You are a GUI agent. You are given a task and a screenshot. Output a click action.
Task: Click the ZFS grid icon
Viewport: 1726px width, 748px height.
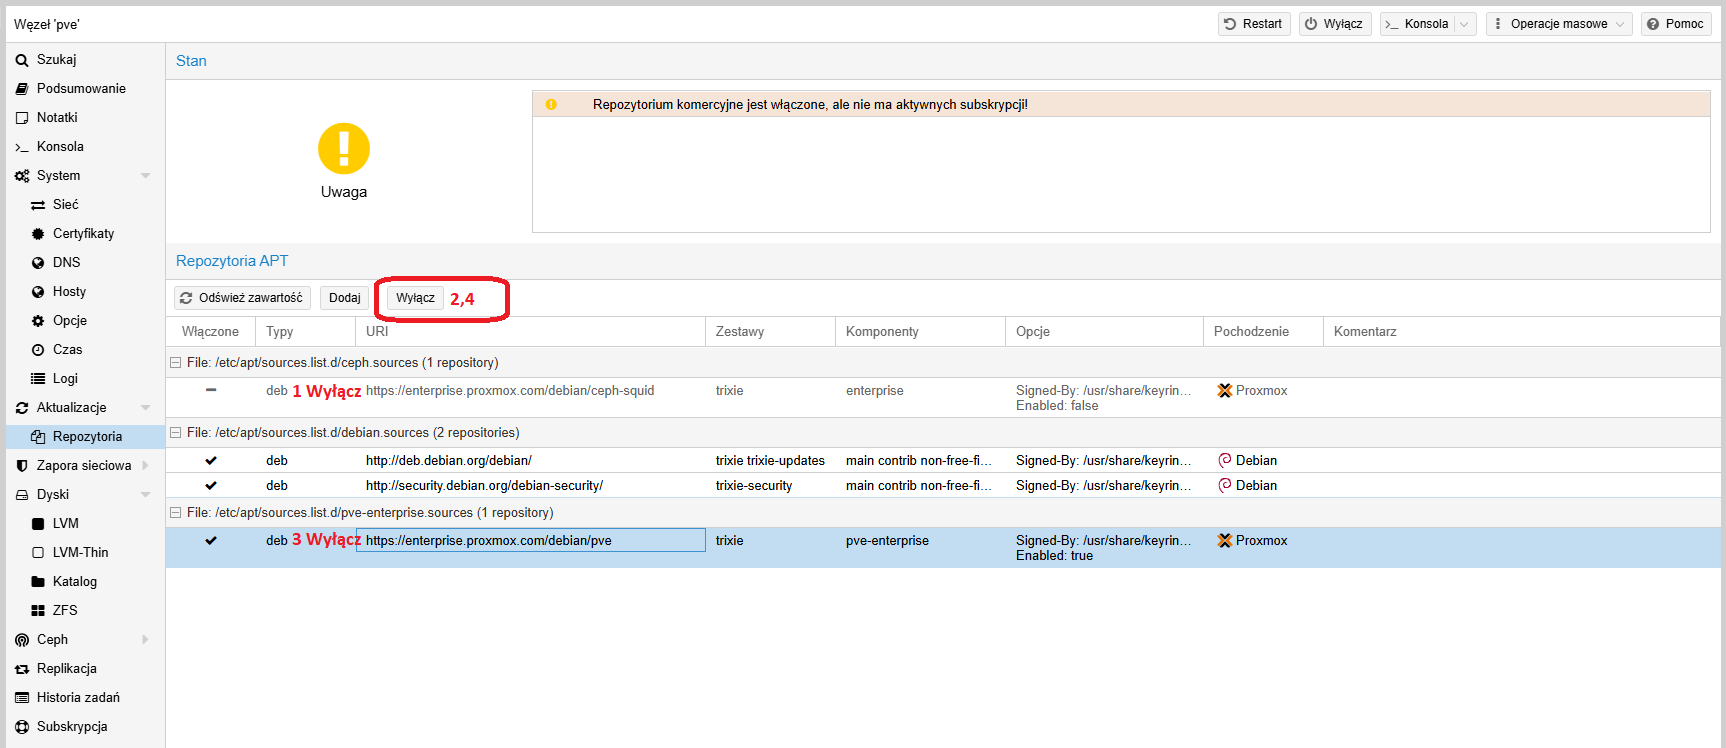pyautogui.click(x=38, y=611)
